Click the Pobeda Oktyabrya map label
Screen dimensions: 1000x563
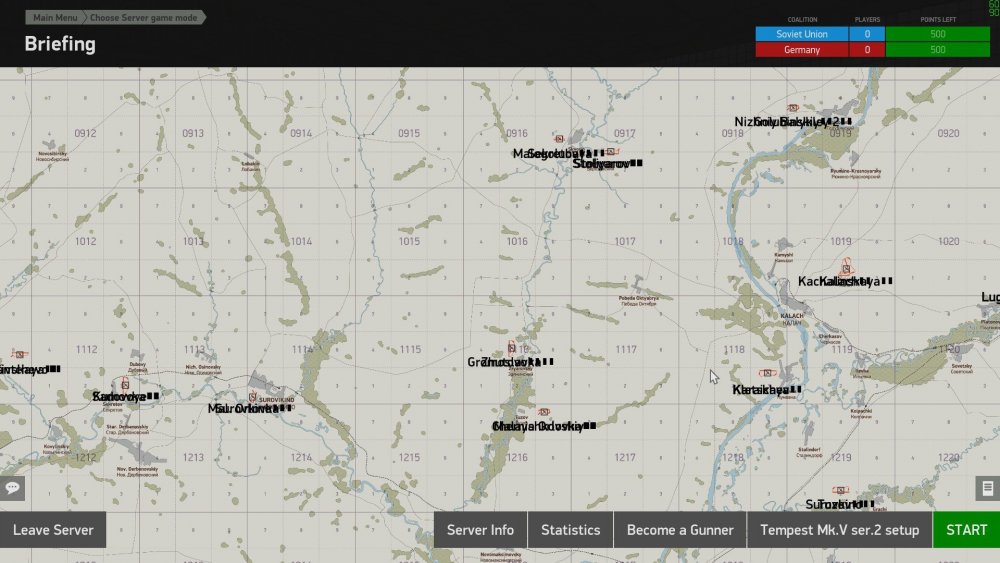coord(638,298)
